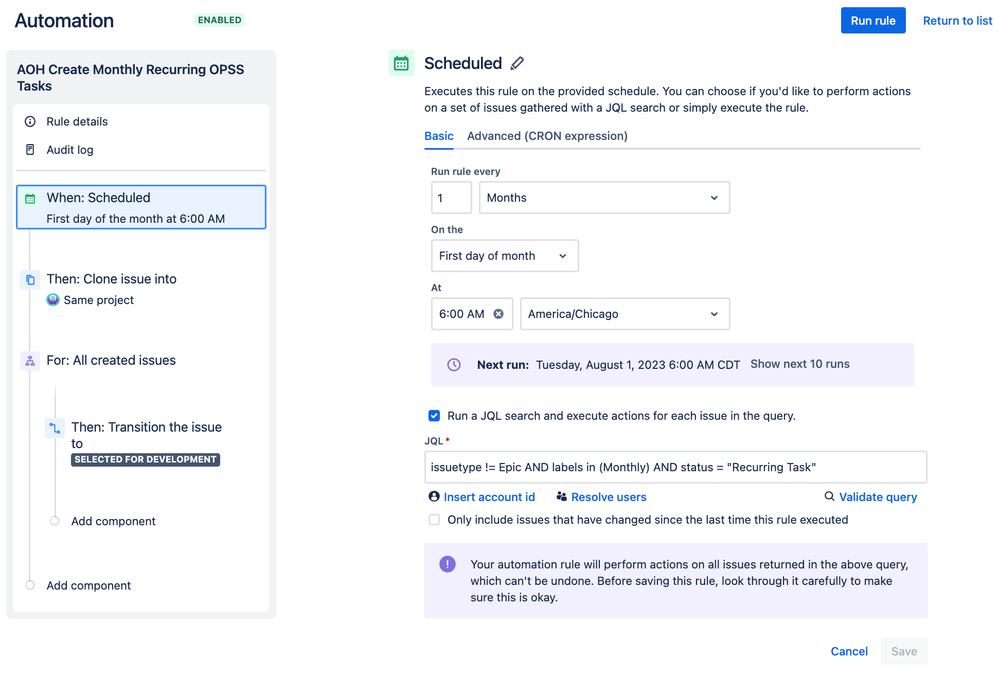This screenshot has height=676, width=999.
Task: Click the people icon beside Resolve users
Action: [x=561, y=496]
